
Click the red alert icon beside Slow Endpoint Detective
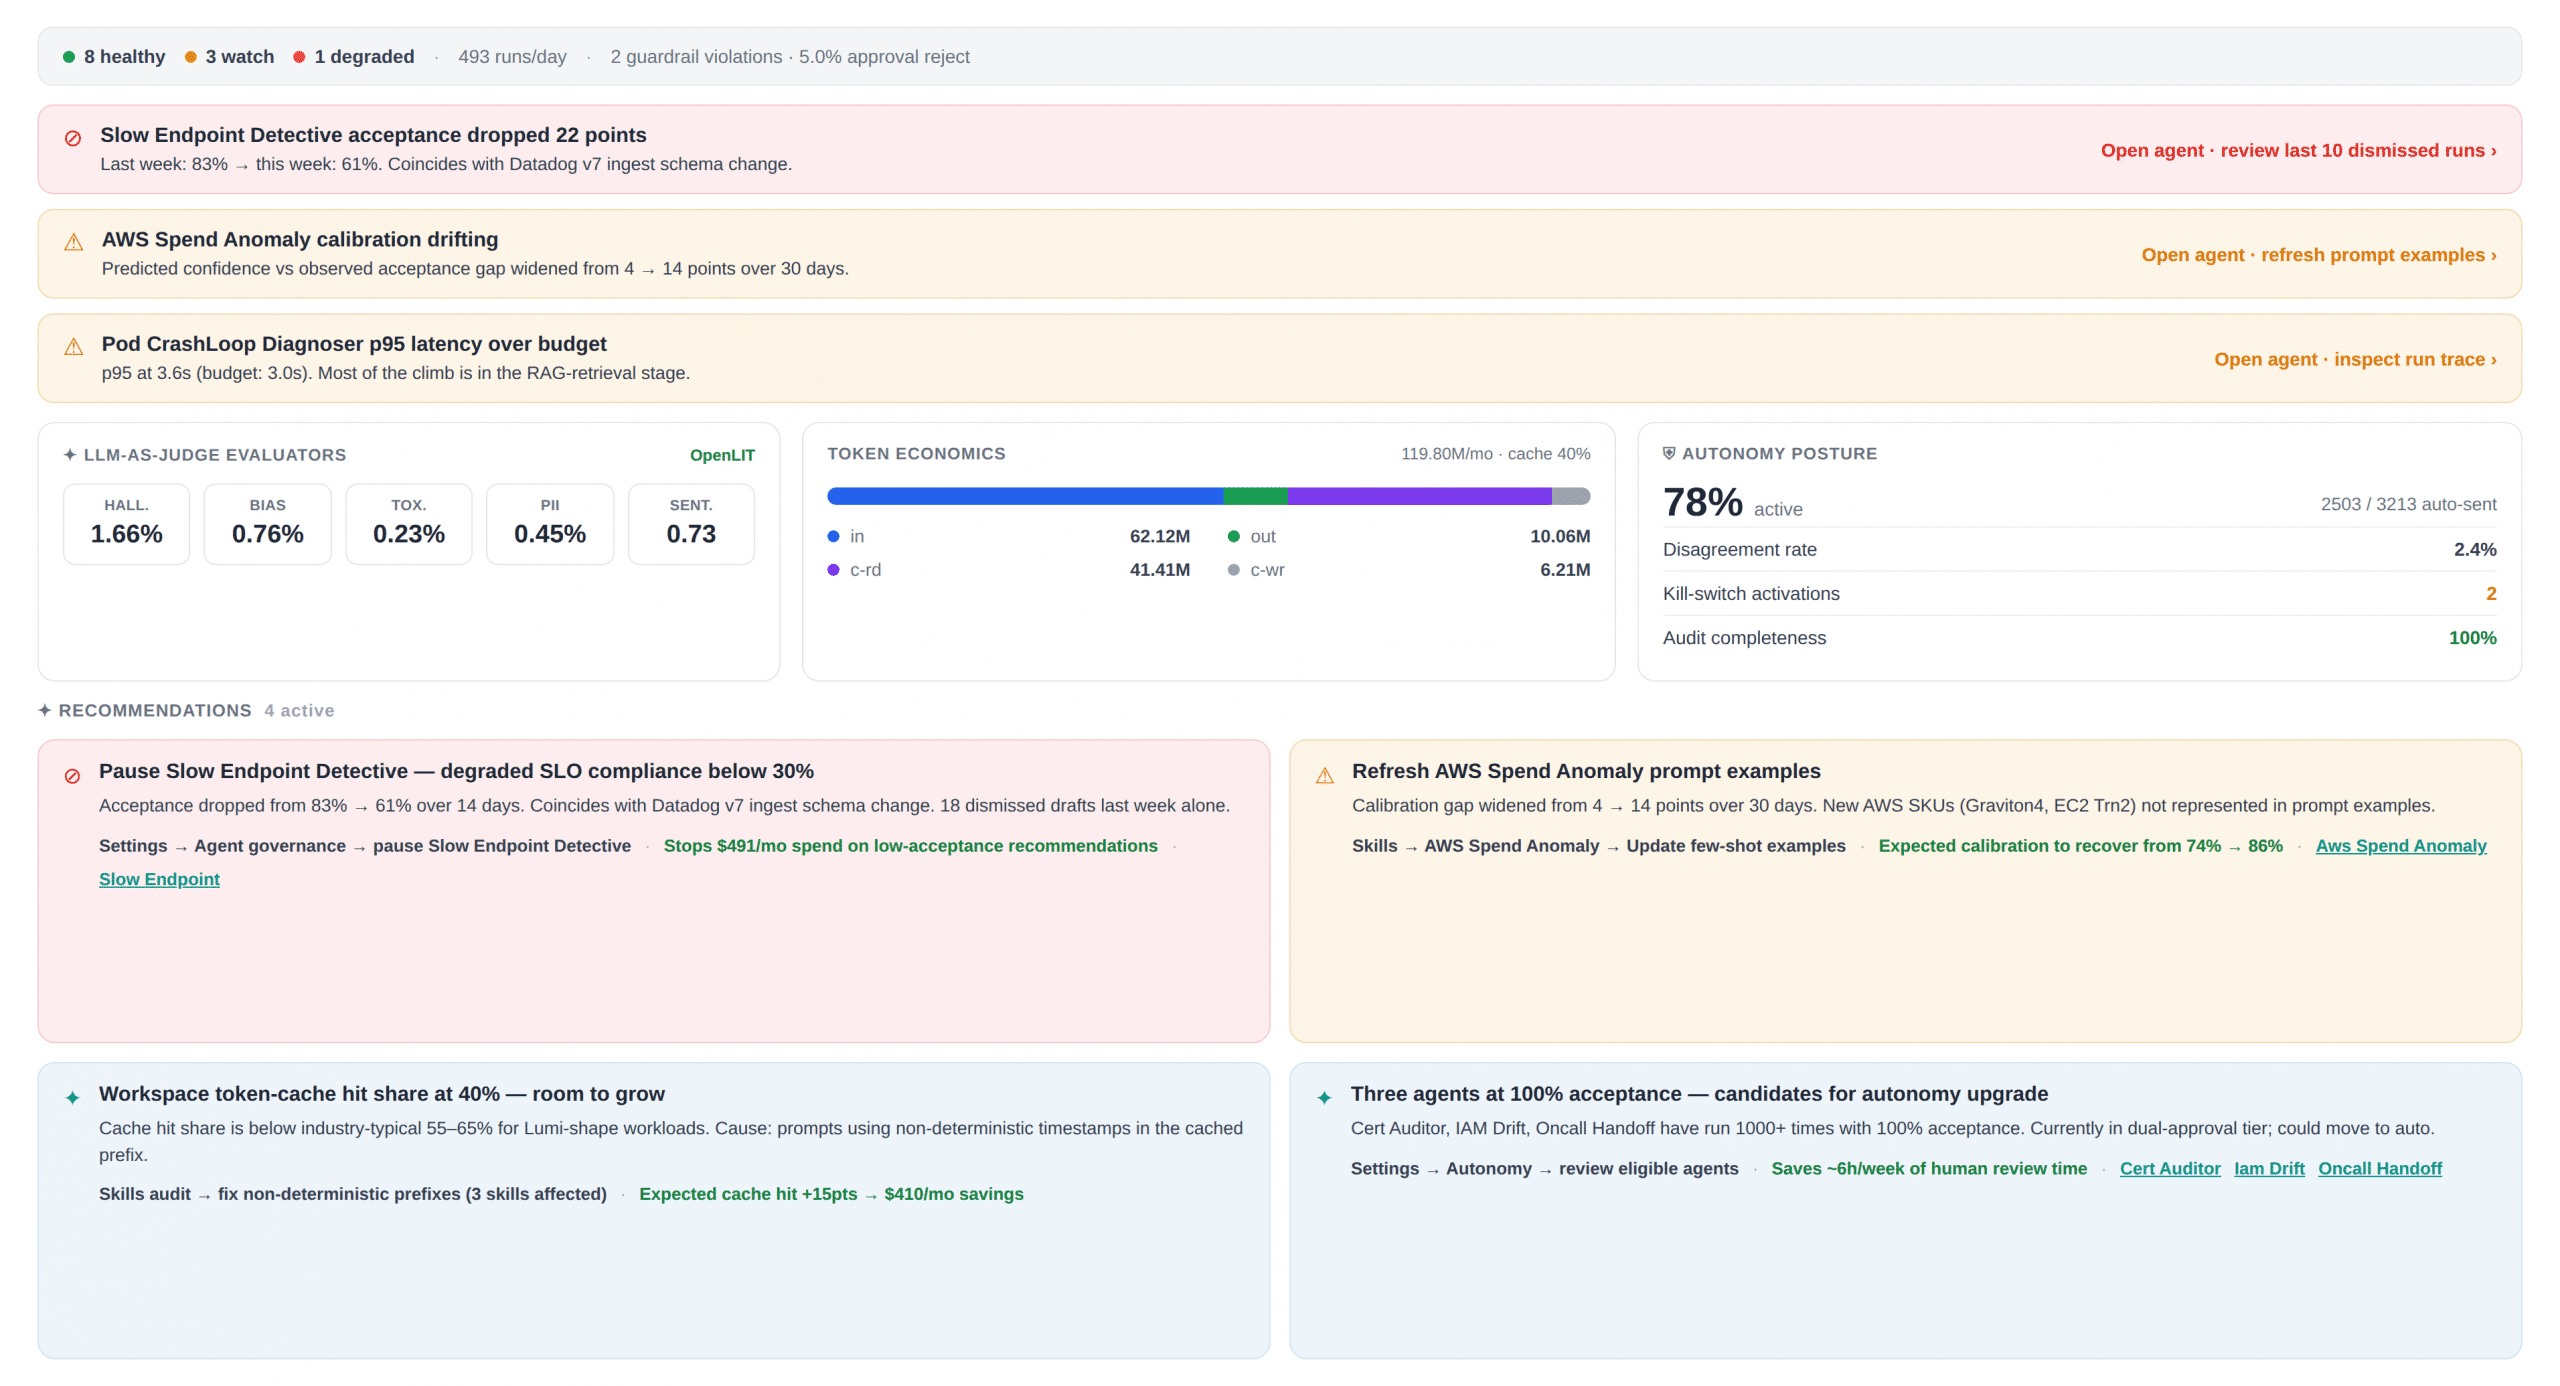click(73, 138)
